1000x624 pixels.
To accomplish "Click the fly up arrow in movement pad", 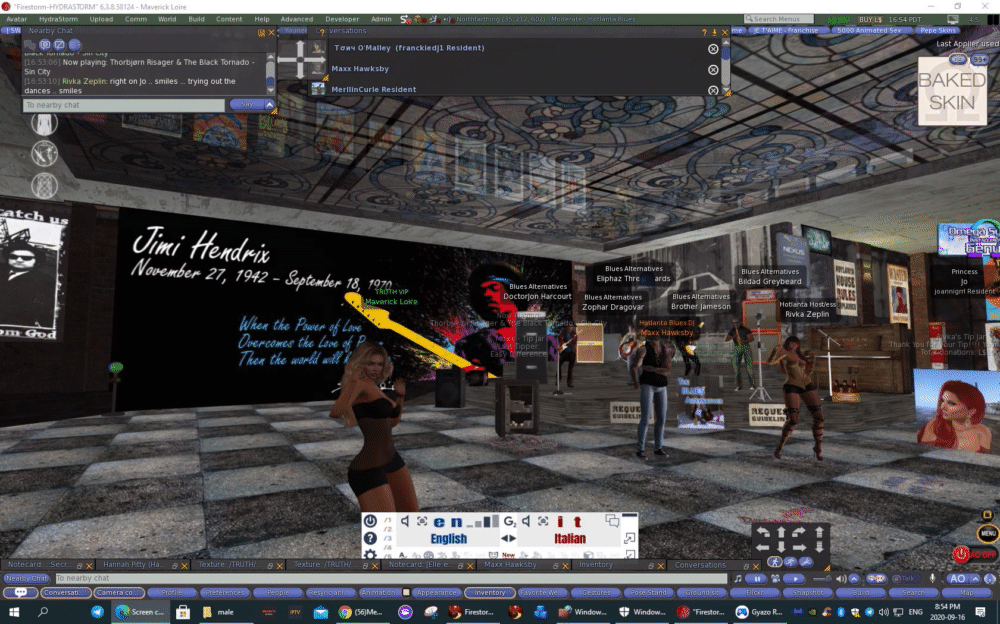I will point(820,532).
